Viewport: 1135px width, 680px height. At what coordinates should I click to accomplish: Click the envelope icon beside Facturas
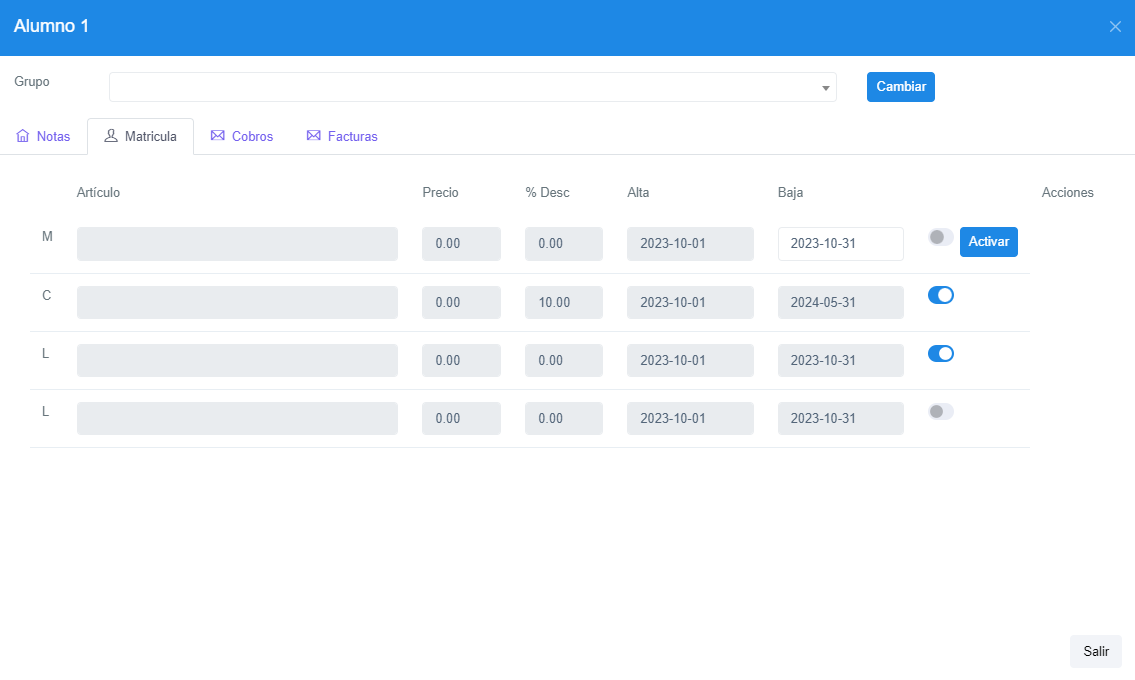pos(313,136)
